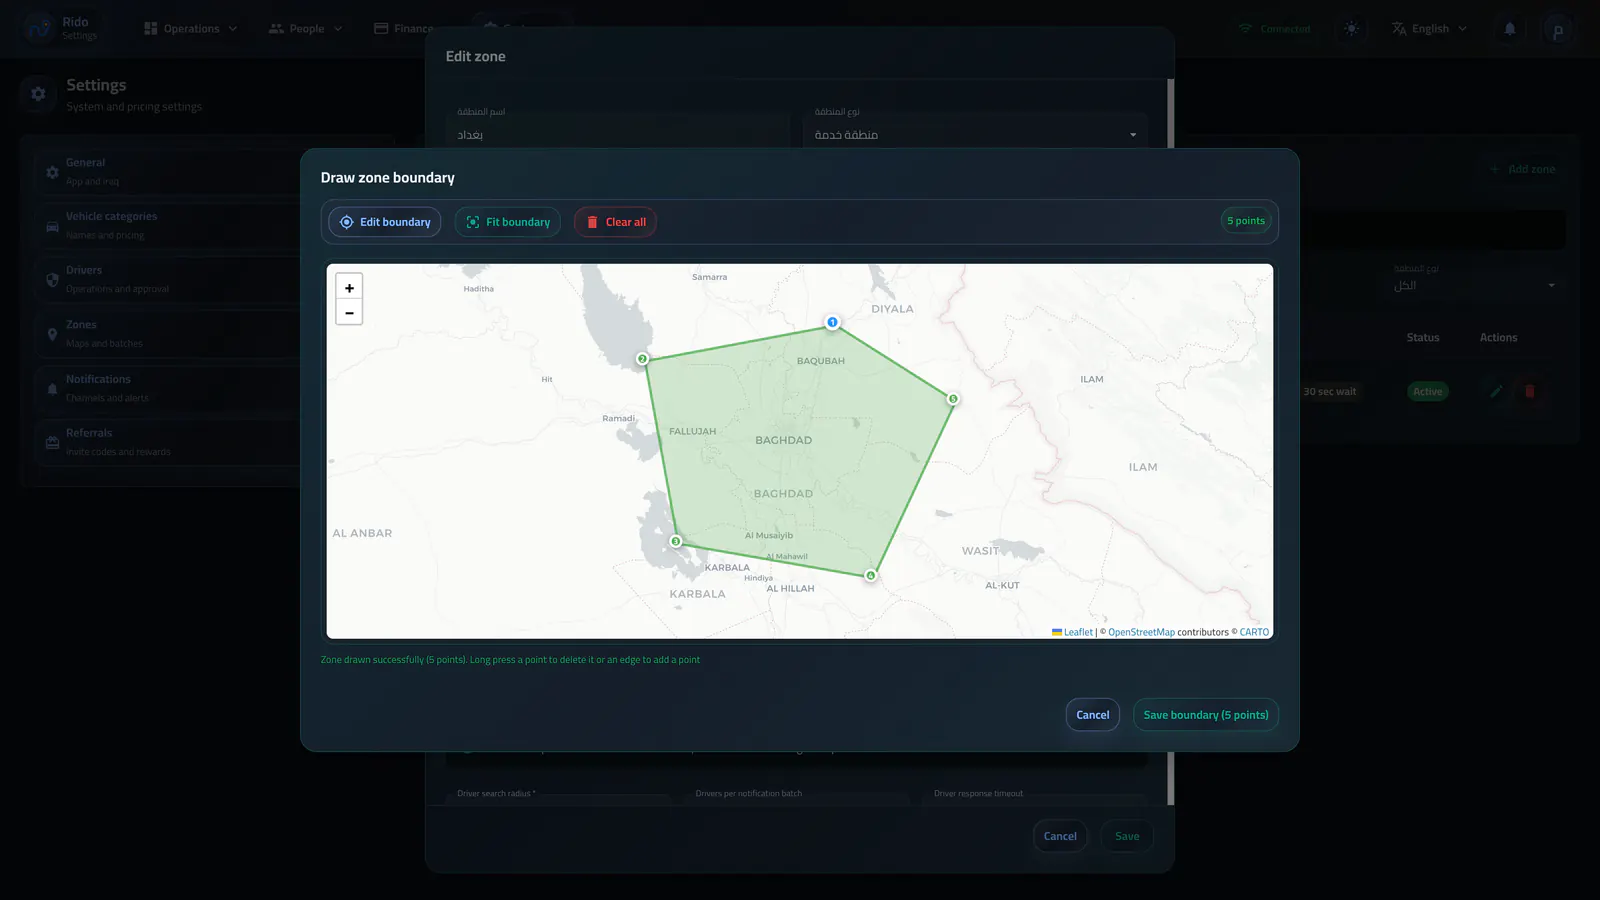Expand the zone type dropdown arrow
This screenshot has width=1600, height=900.
coord(1133,135)
